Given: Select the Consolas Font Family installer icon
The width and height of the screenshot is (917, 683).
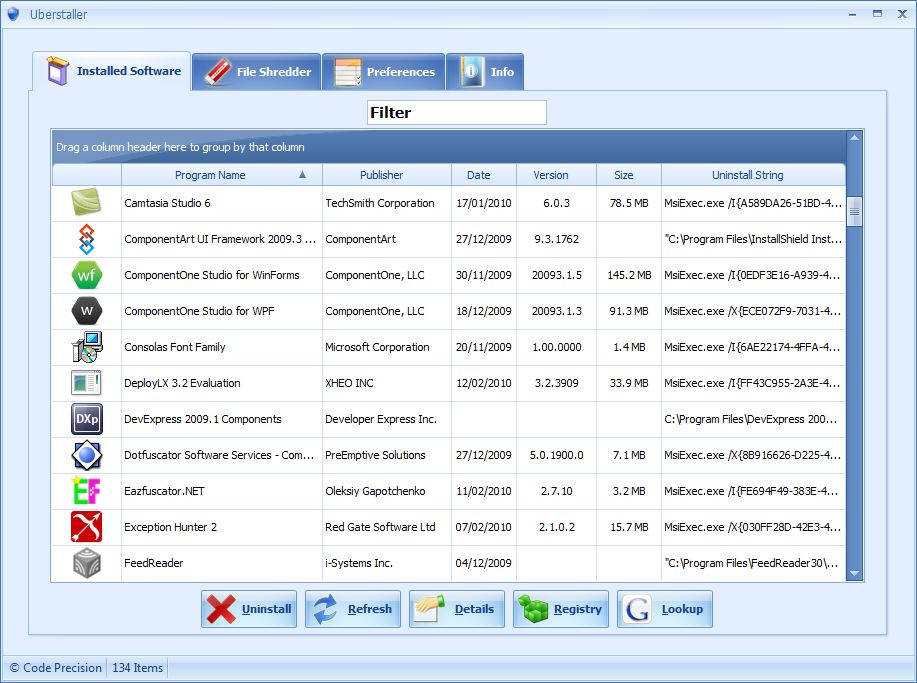Looking at the screenshot, I should click(x=87, y=347).
